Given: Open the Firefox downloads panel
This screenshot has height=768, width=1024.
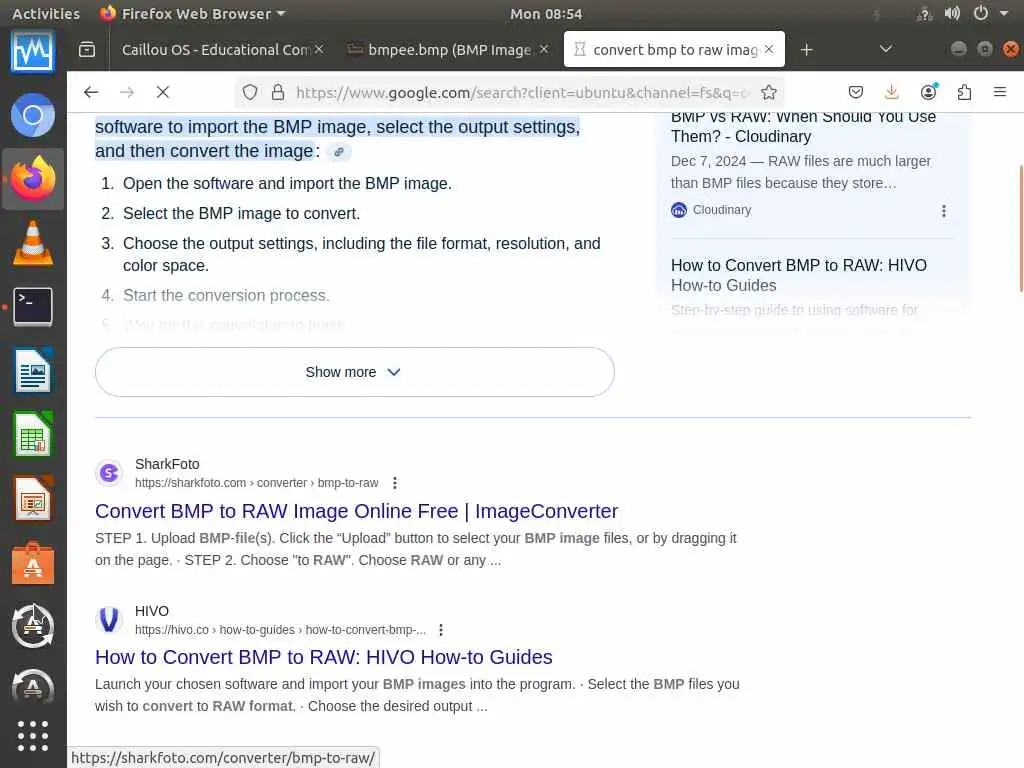Looking at the screenshot, I should point(891,92).
